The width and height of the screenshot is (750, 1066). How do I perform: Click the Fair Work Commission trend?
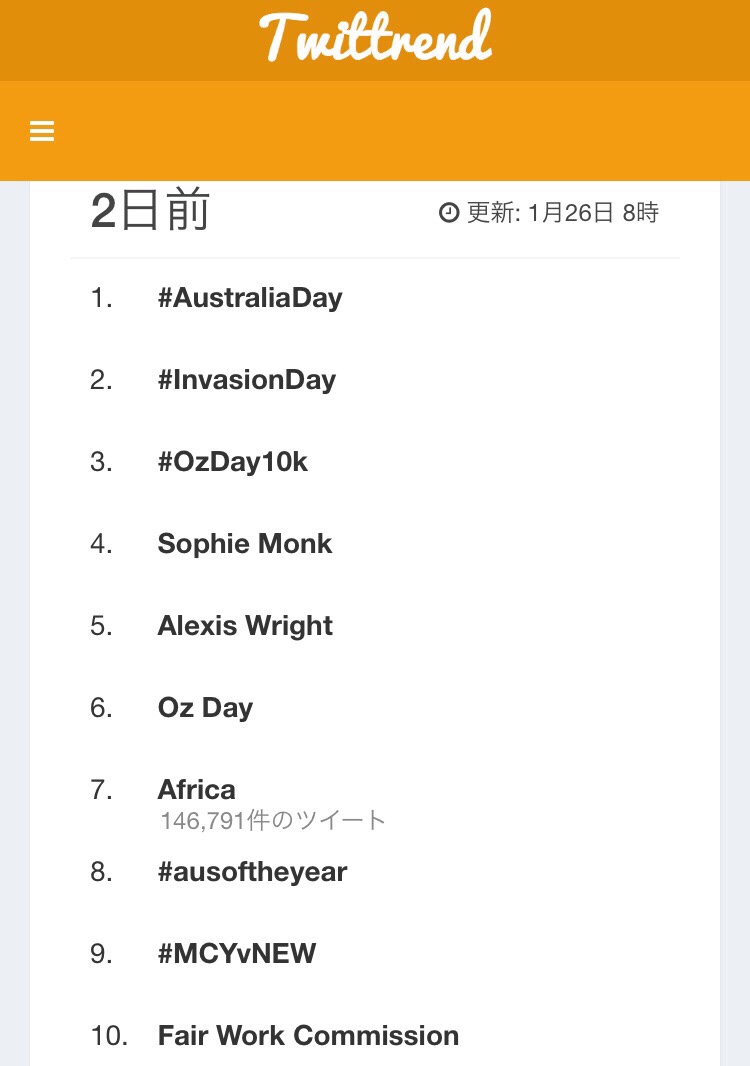click(308, 1036)
